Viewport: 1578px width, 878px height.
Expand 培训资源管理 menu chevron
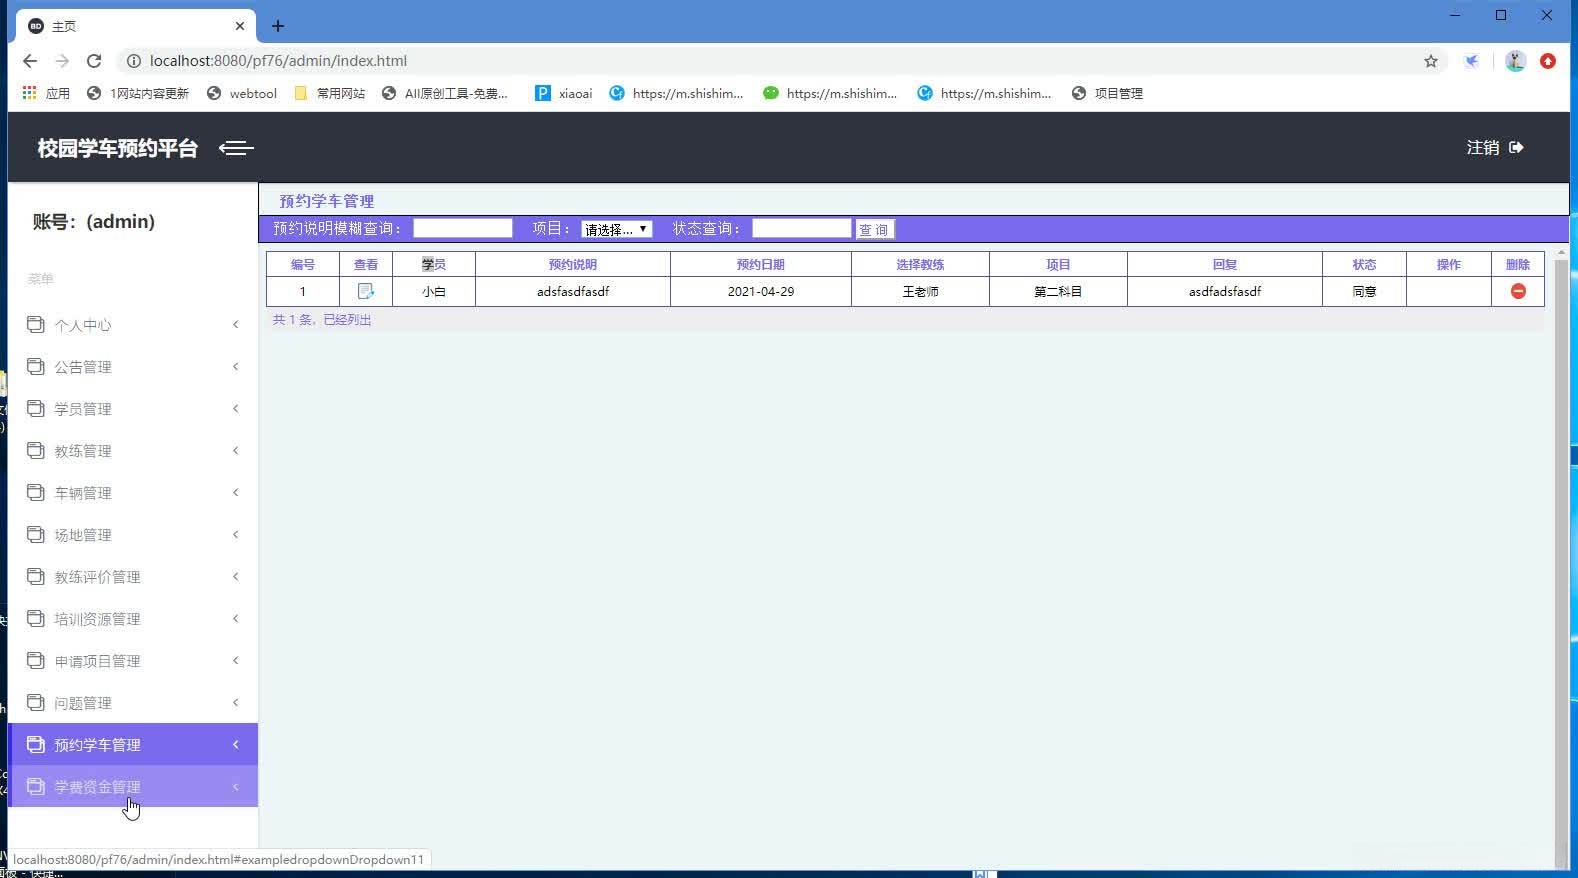tap(236, 618)
